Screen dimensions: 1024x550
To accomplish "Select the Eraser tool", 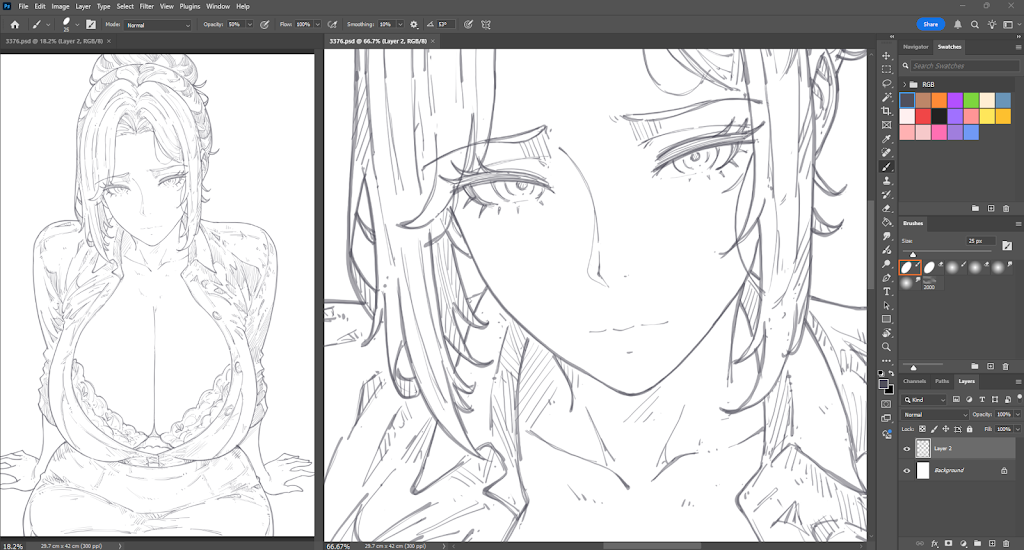I will pyautogui.click(x=886, y=208).
